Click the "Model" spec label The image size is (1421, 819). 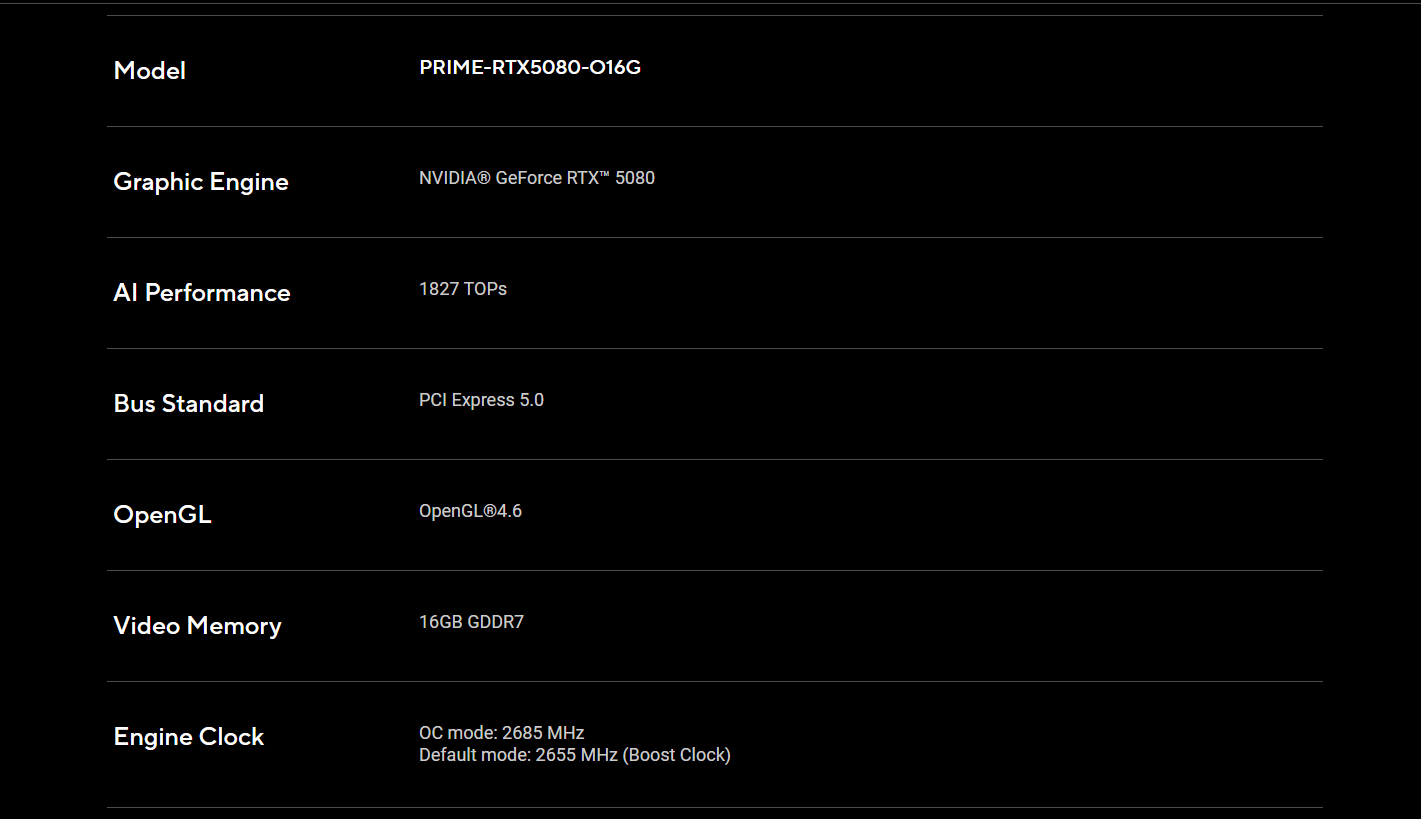tap(150, 71)
